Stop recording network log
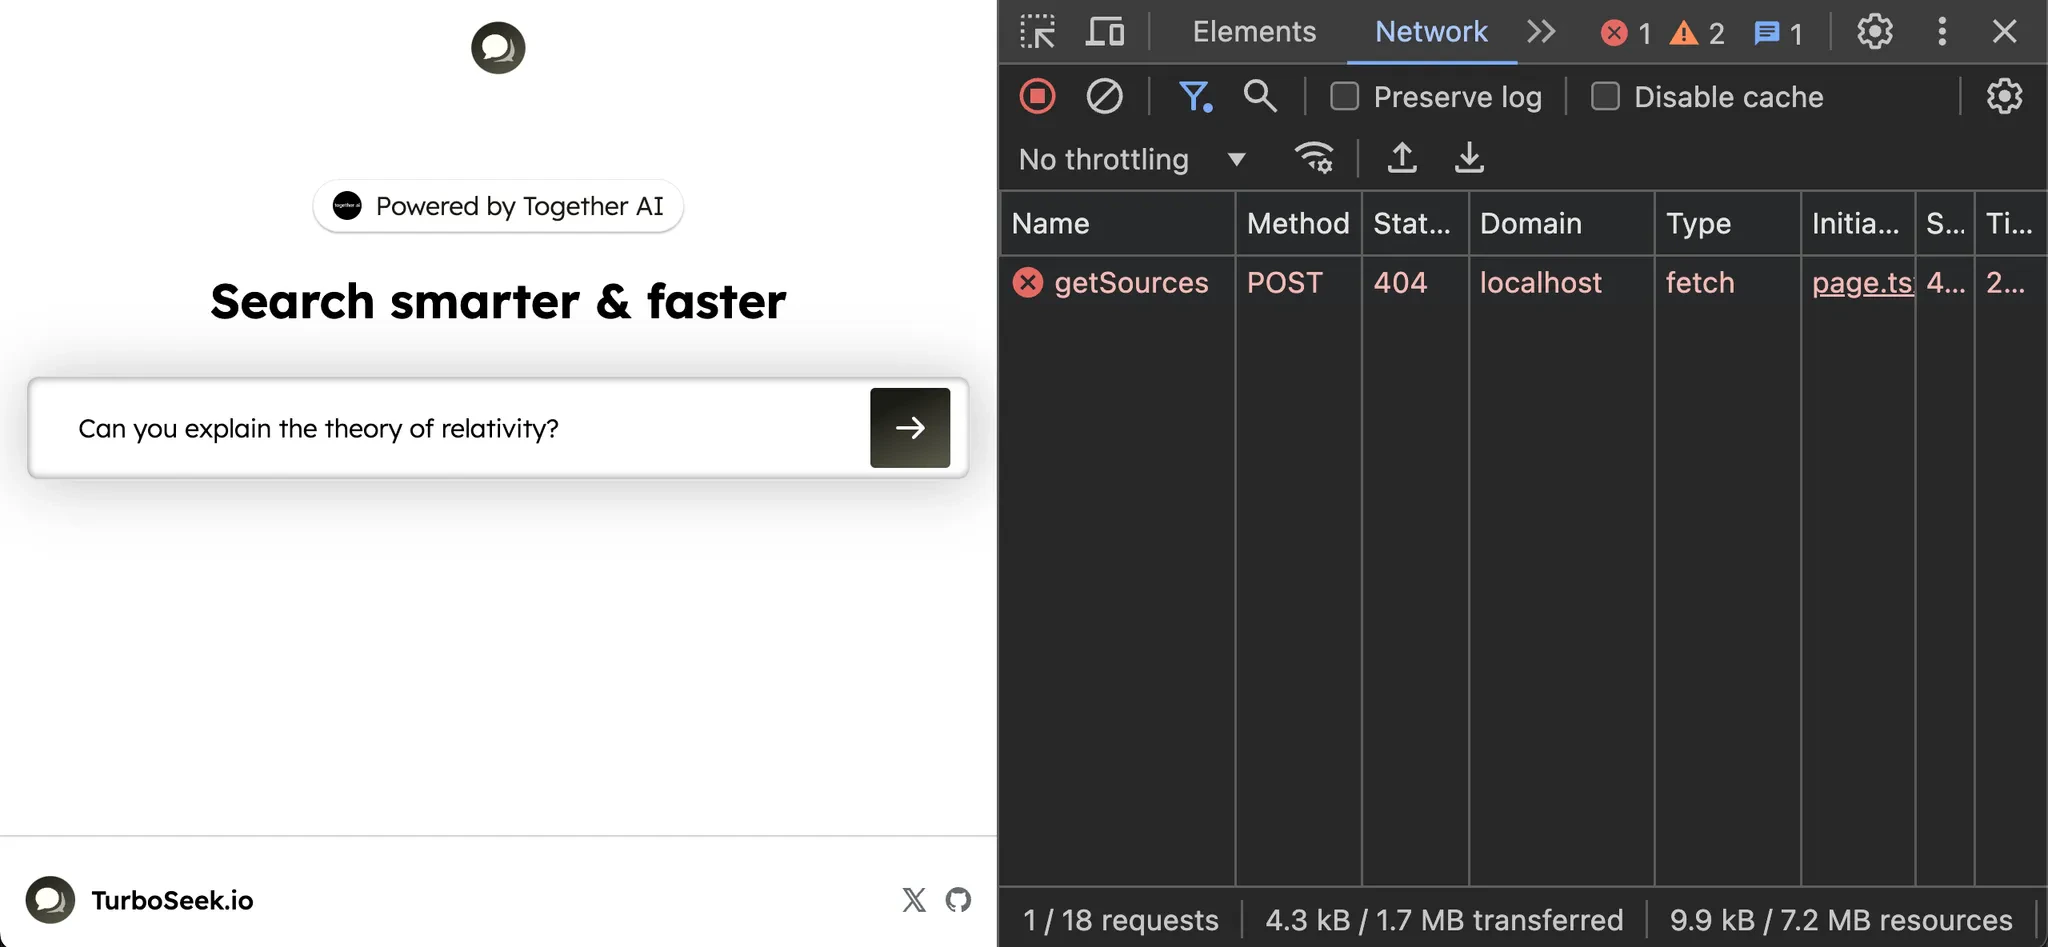 pyautogui.click(x=1037, y=96)
